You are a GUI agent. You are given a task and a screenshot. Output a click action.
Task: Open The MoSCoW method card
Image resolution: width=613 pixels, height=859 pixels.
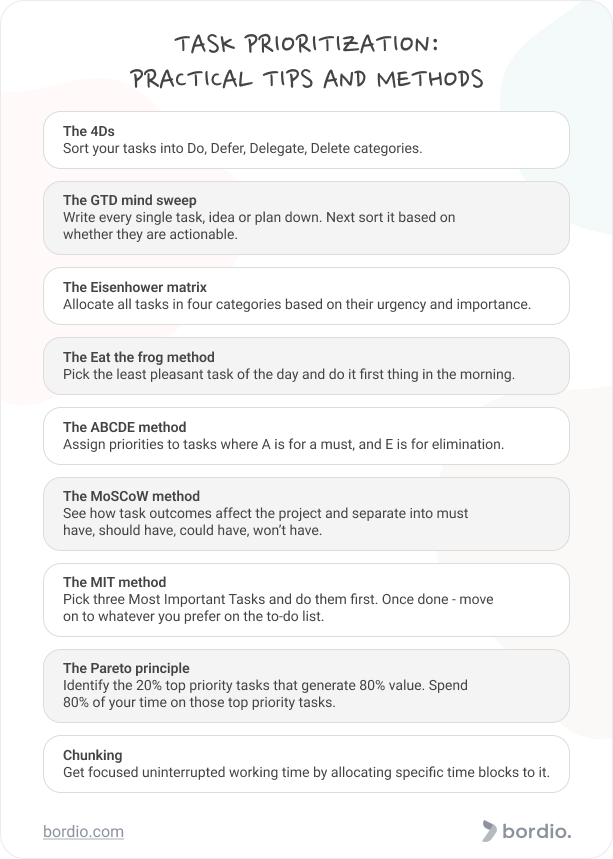pos(306,514)
